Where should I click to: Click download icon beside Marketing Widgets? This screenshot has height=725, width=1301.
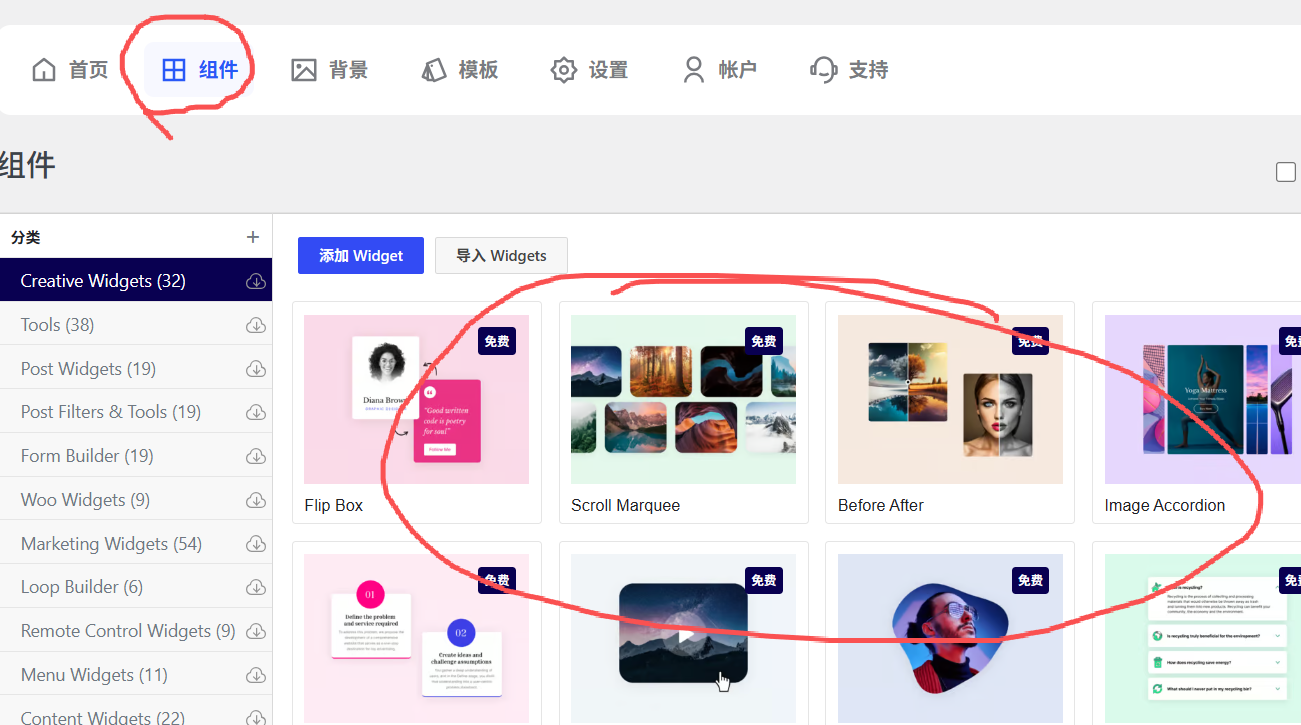click(x=256, y=544)
